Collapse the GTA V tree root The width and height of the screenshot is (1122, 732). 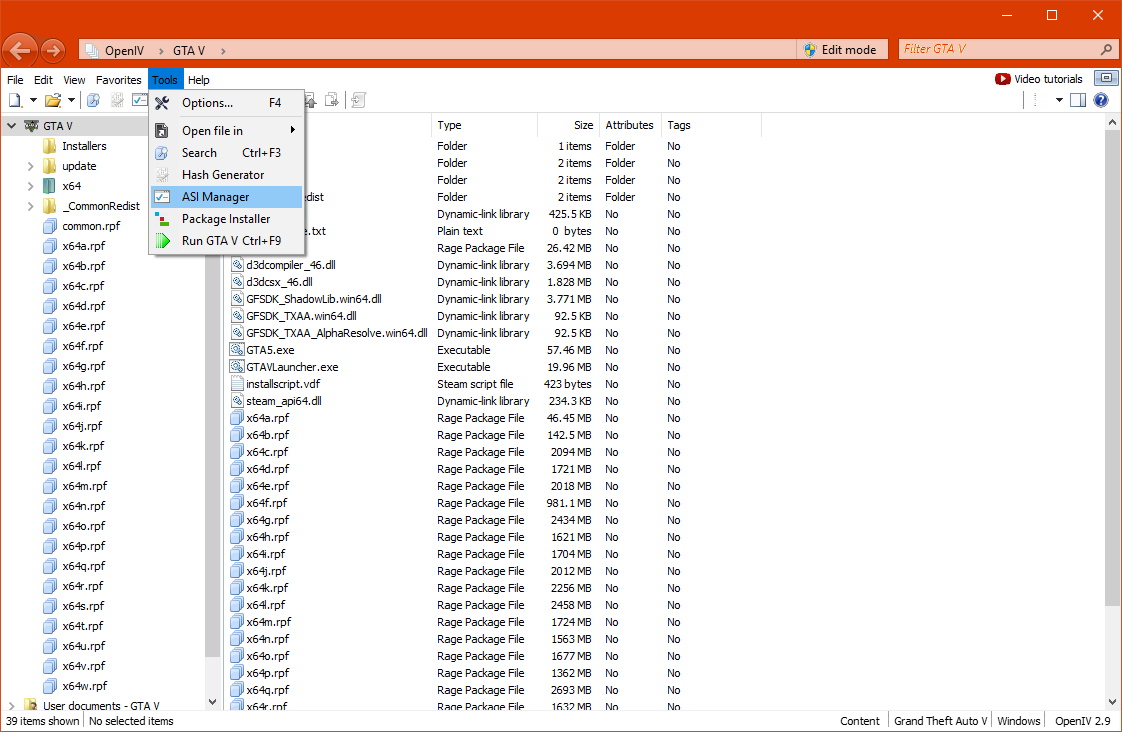pos(11,126)
